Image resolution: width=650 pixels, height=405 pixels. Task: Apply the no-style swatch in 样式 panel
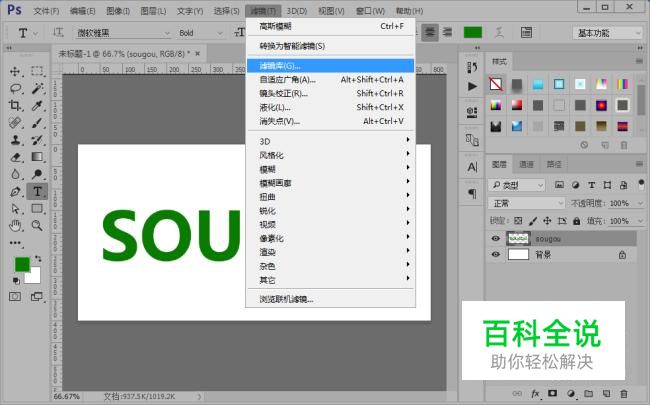pos(496,84)
